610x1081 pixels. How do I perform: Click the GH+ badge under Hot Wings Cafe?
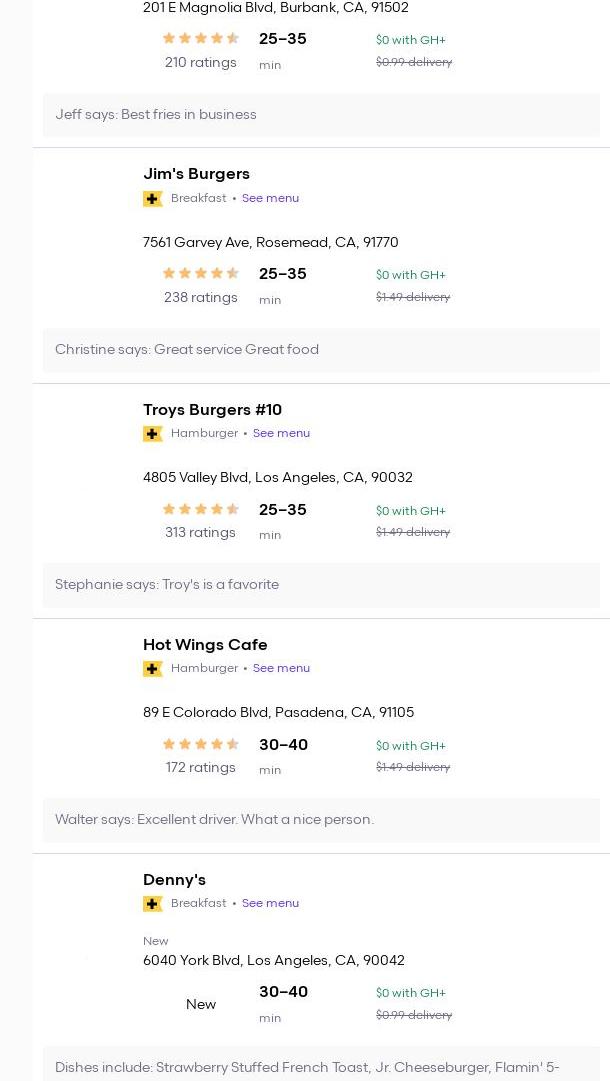click(x=153, y=669)
